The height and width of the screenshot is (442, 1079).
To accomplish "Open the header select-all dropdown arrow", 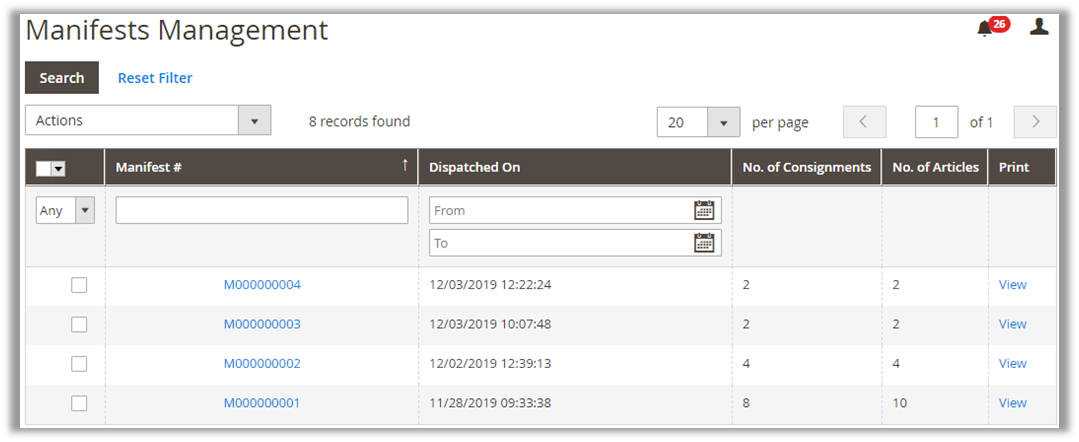I will [58, 169].
